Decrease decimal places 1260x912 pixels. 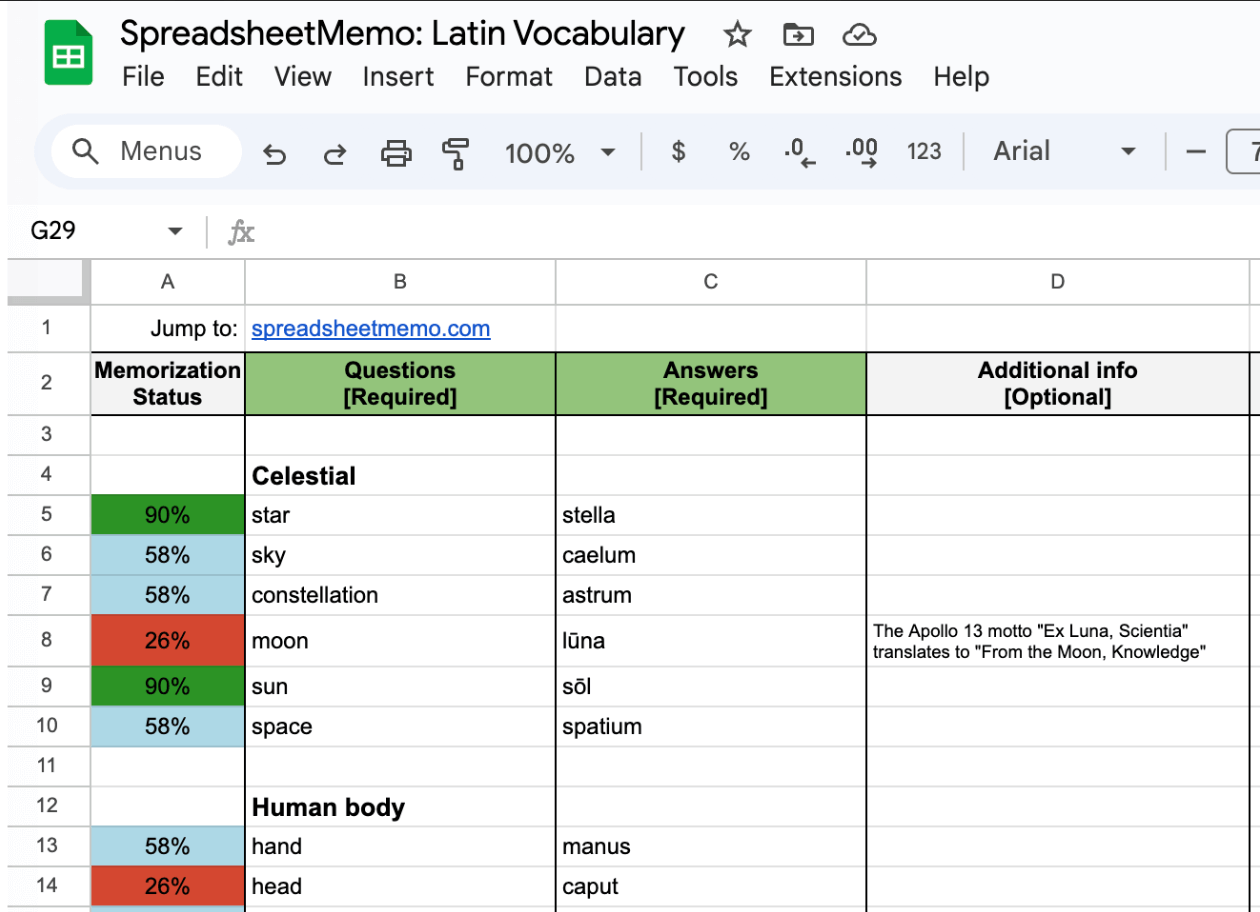798,152
